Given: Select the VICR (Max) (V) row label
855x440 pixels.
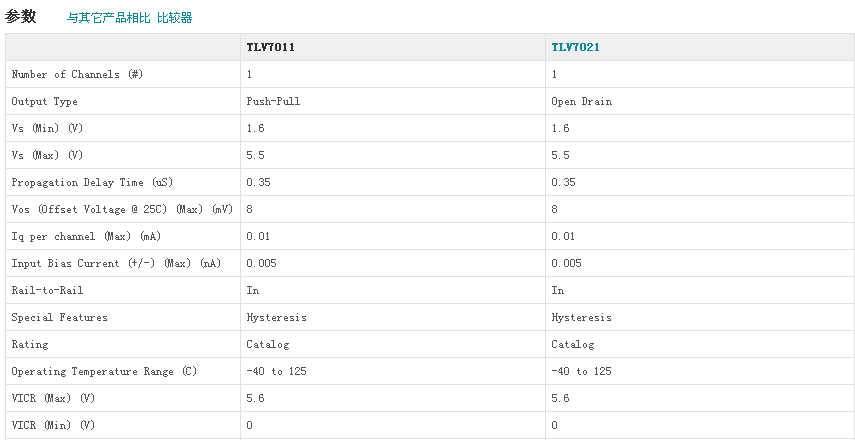Looking at the screenshot, I should pos(53,398).
